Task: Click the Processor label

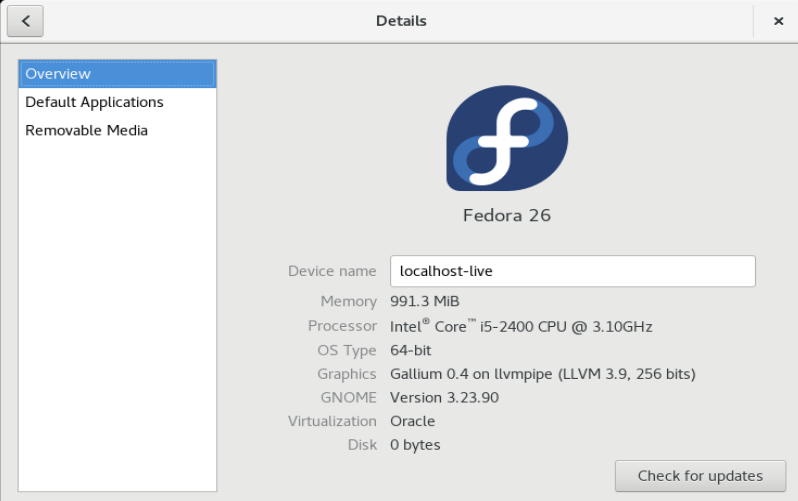Action: point(342,326)
